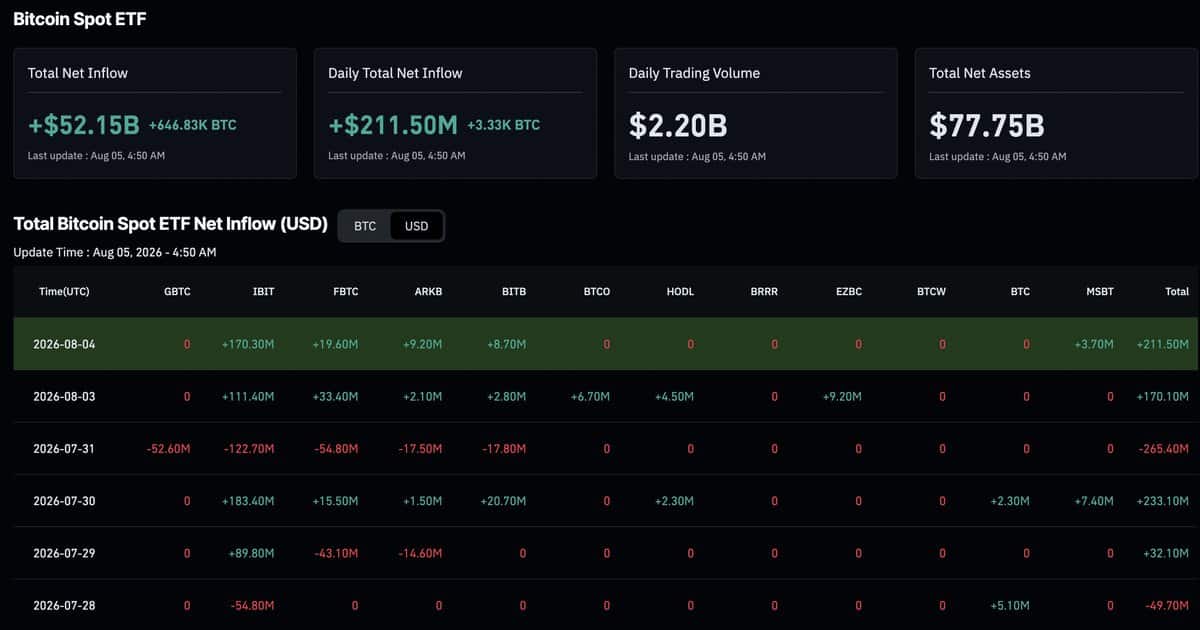Sort by the IBIT column header
The height and width of the screenshot is (630, 1200).
[264, 292]
